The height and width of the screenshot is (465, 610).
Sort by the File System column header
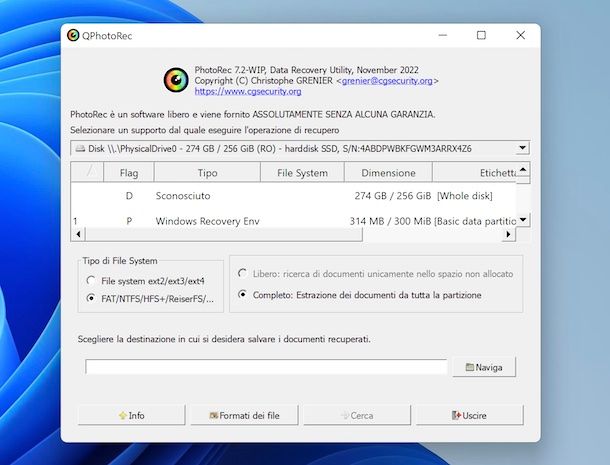pyautogui.click(x=302, y=172)
